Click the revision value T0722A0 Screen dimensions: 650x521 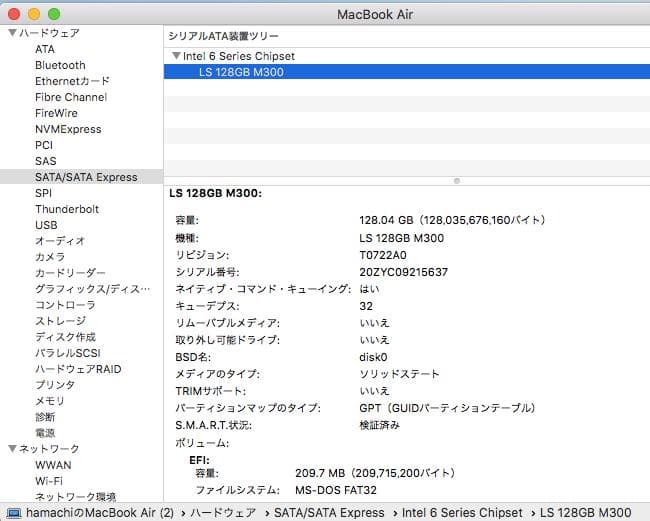tap(383, 255)
